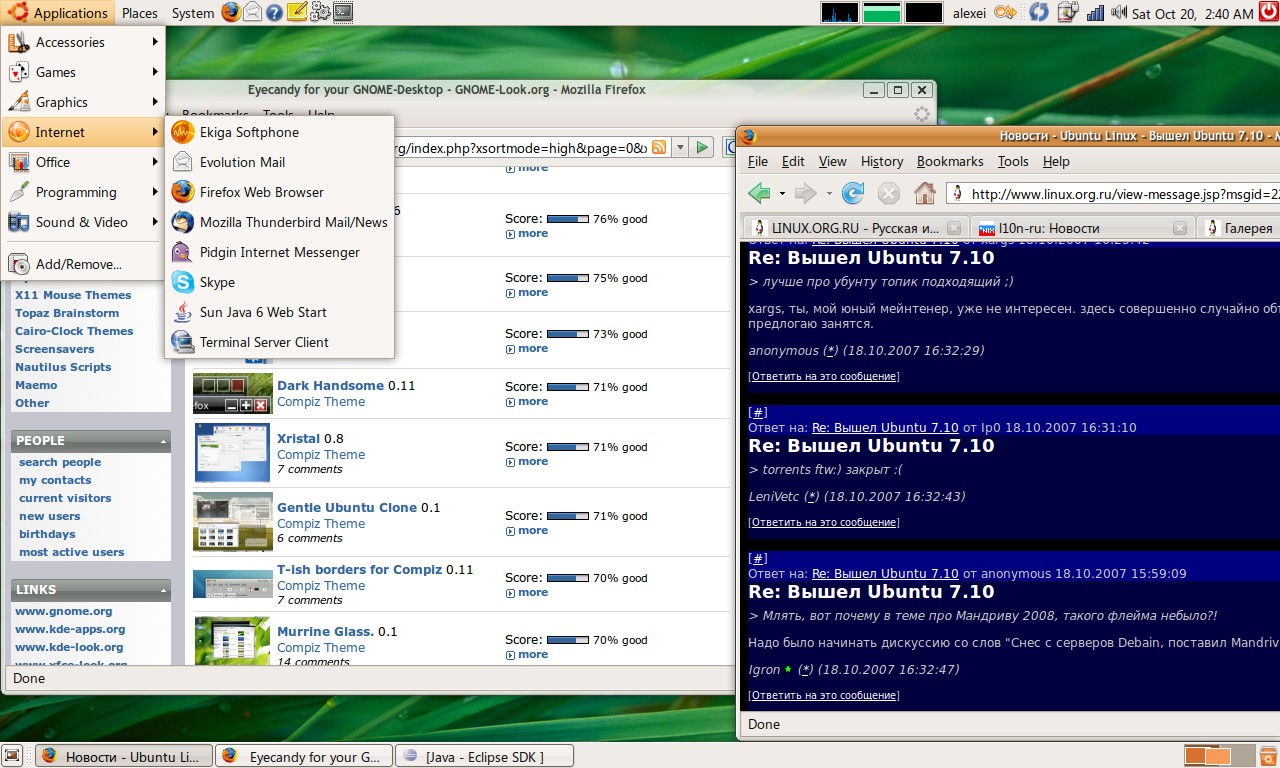Viewport: 1280px width, 768px height.
Task: Open the address bar dropdown in GNOME-Look window
Action: click(680, 147)
